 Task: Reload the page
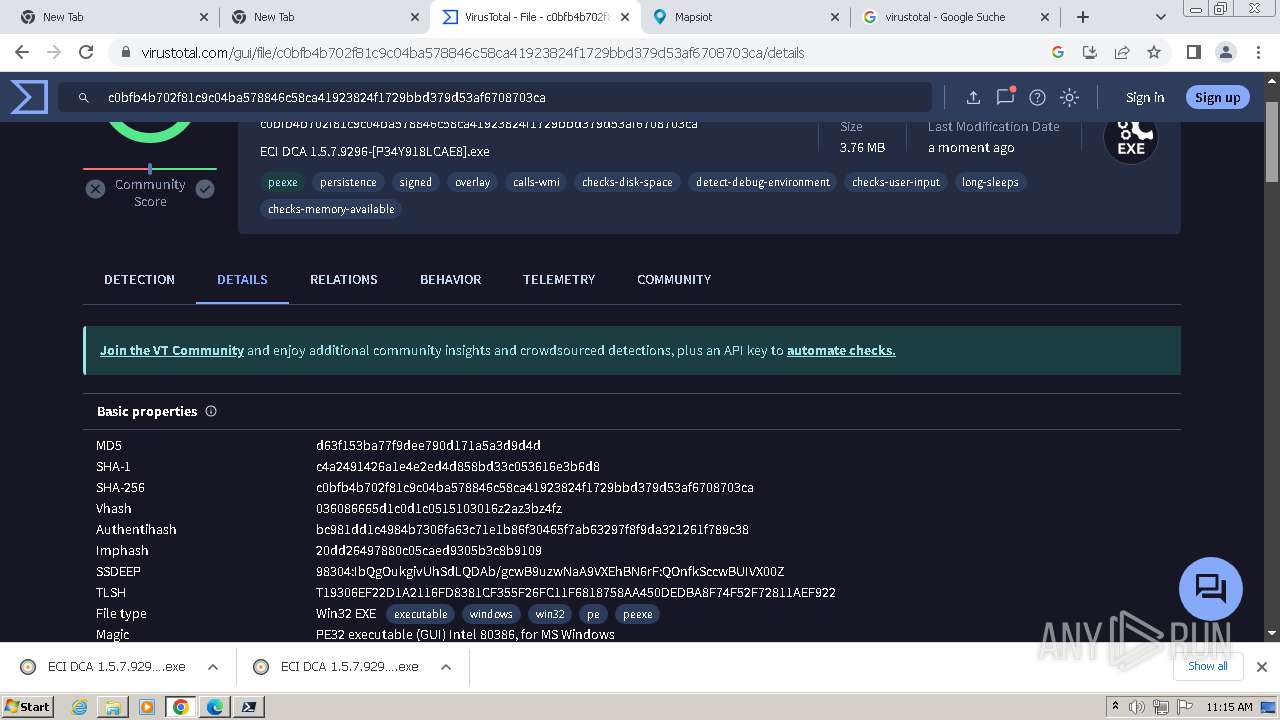(86, 52)
